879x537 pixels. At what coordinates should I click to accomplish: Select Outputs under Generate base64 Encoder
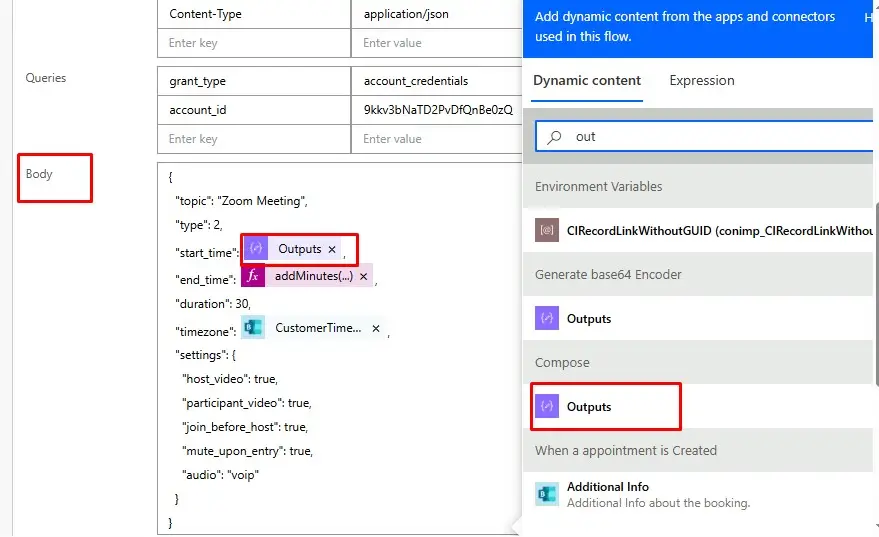pos(588,319)
